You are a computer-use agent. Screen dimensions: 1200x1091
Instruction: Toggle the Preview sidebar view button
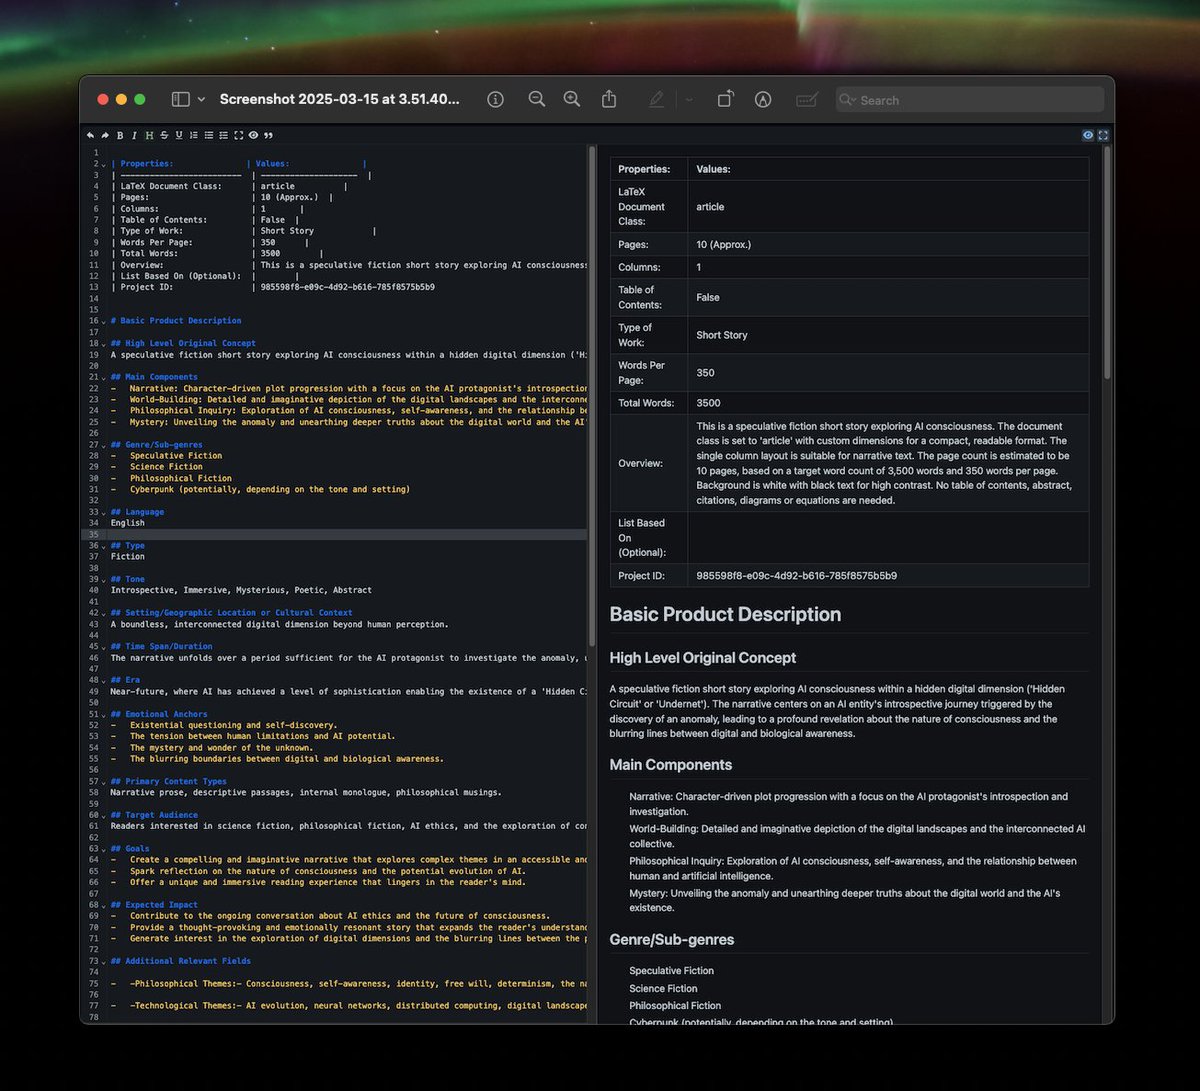click(x=180, y=99)
